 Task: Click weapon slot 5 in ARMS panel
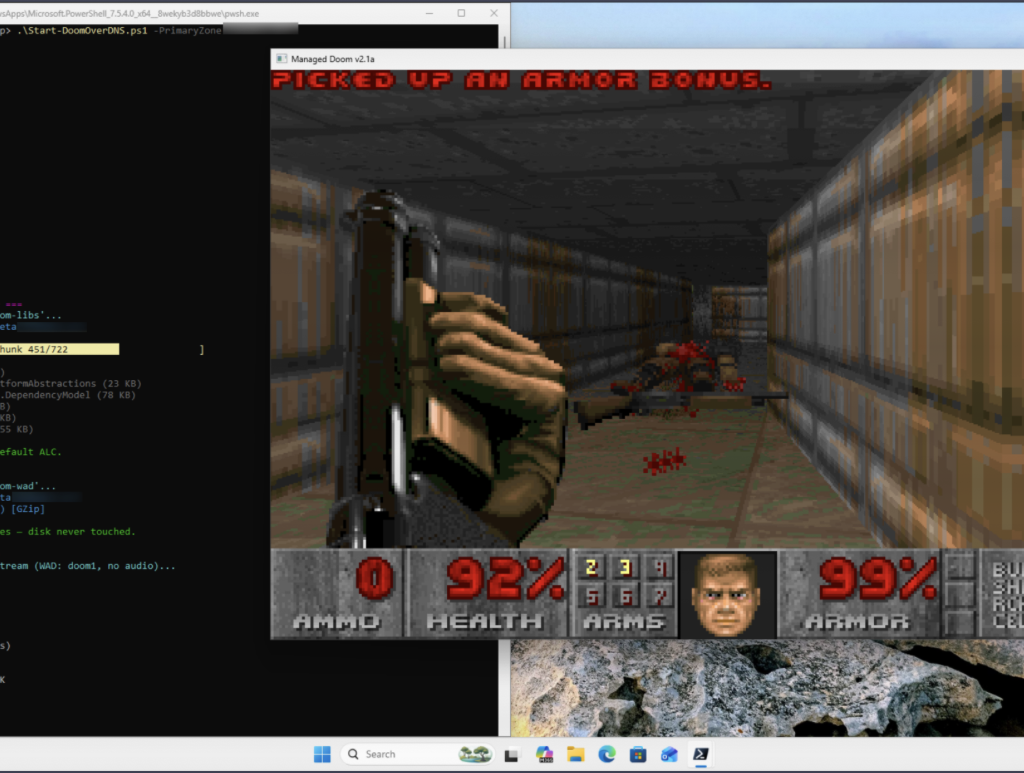click(591, 596)
